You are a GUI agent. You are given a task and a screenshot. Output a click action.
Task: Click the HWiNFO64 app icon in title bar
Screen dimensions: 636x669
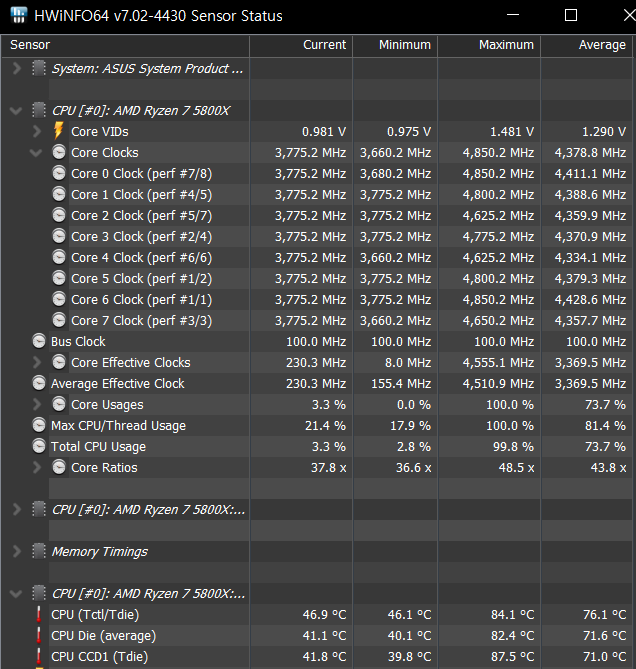19,15
